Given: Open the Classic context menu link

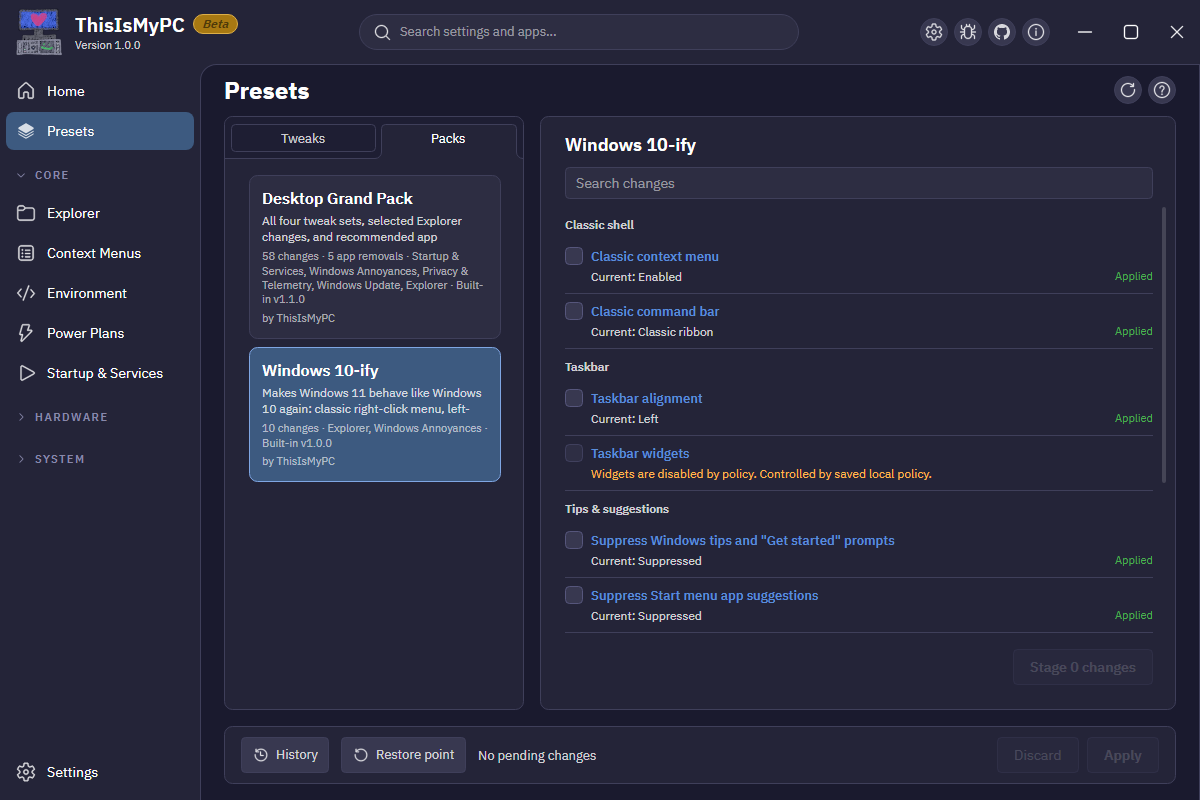Looking at the screenshot, I should tap(655, 256).
